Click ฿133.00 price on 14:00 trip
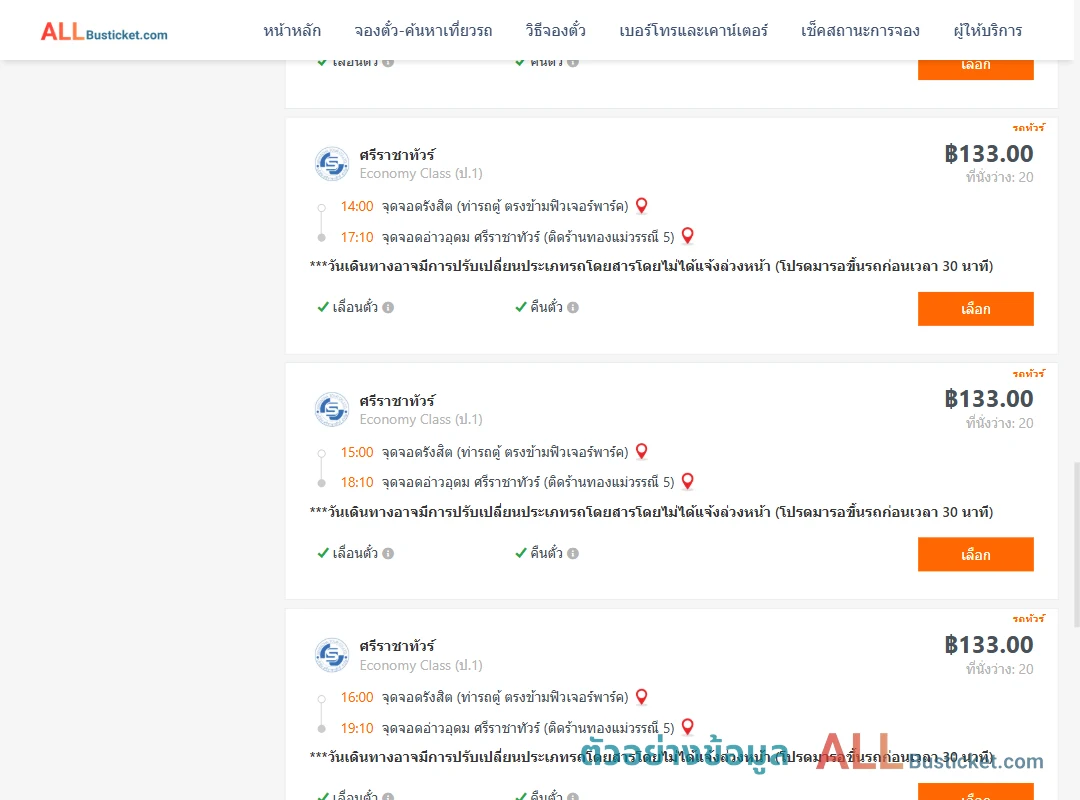1080x800 pixels. tap(989, 154)
